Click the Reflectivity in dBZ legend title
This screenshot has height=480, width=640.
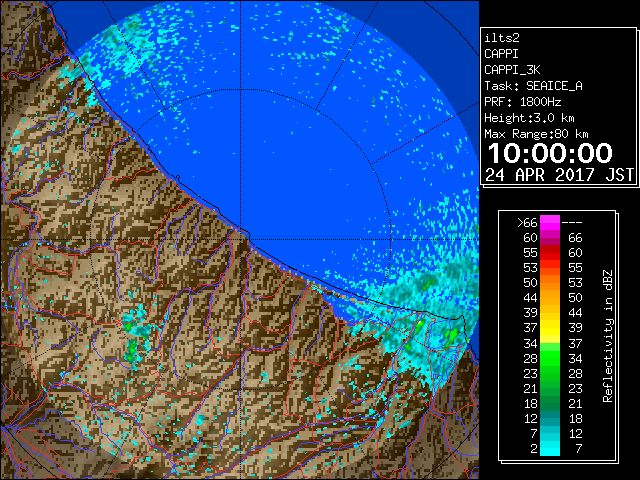(607, 336)
